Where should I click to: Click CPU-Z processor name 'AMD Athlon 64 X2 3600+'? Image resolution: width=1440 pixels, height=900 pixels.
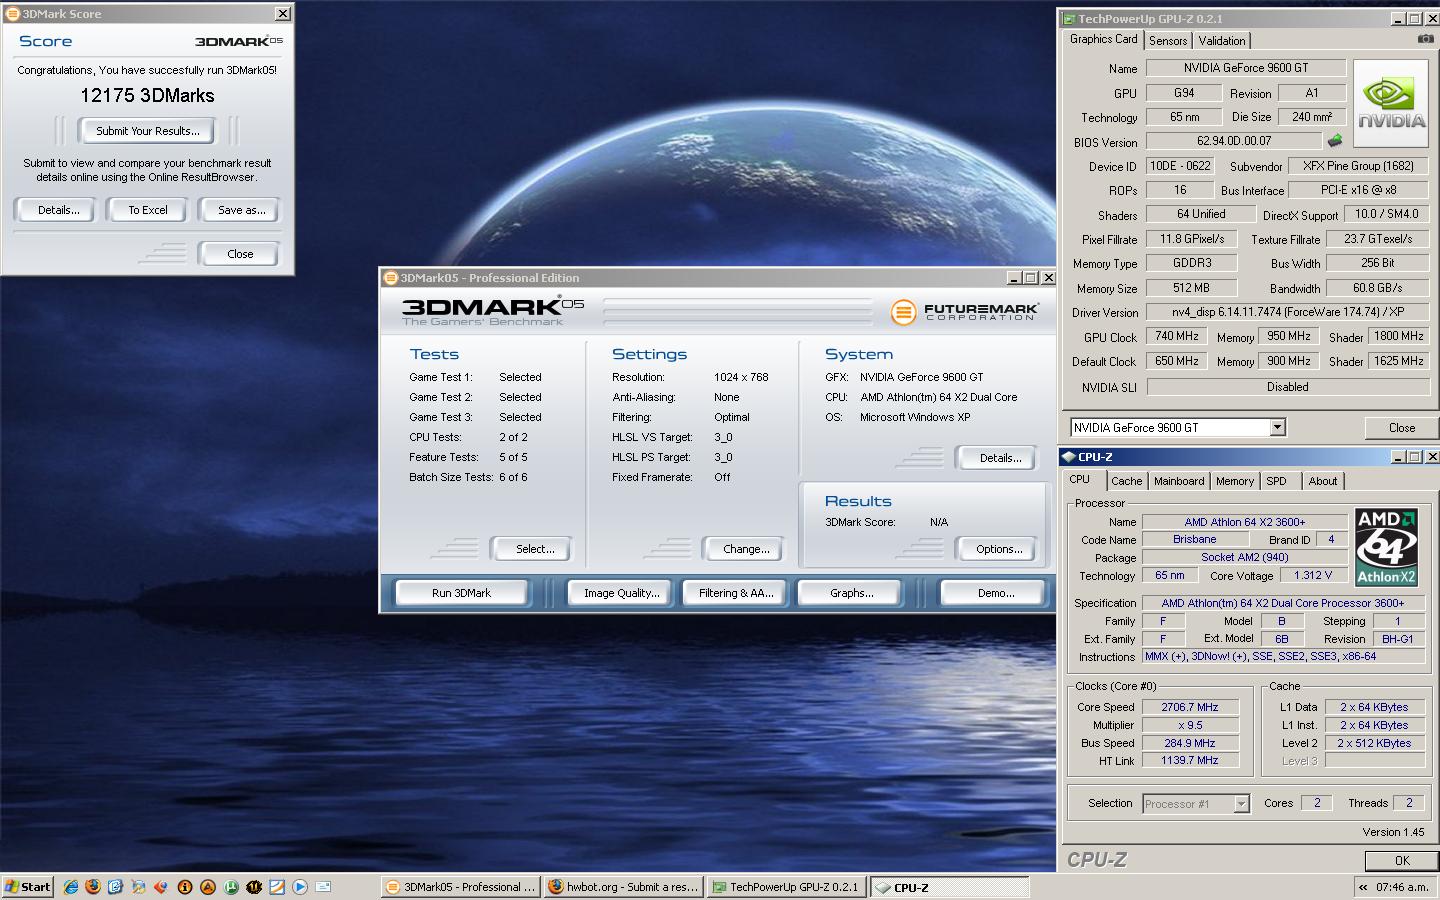(1244, 522)
